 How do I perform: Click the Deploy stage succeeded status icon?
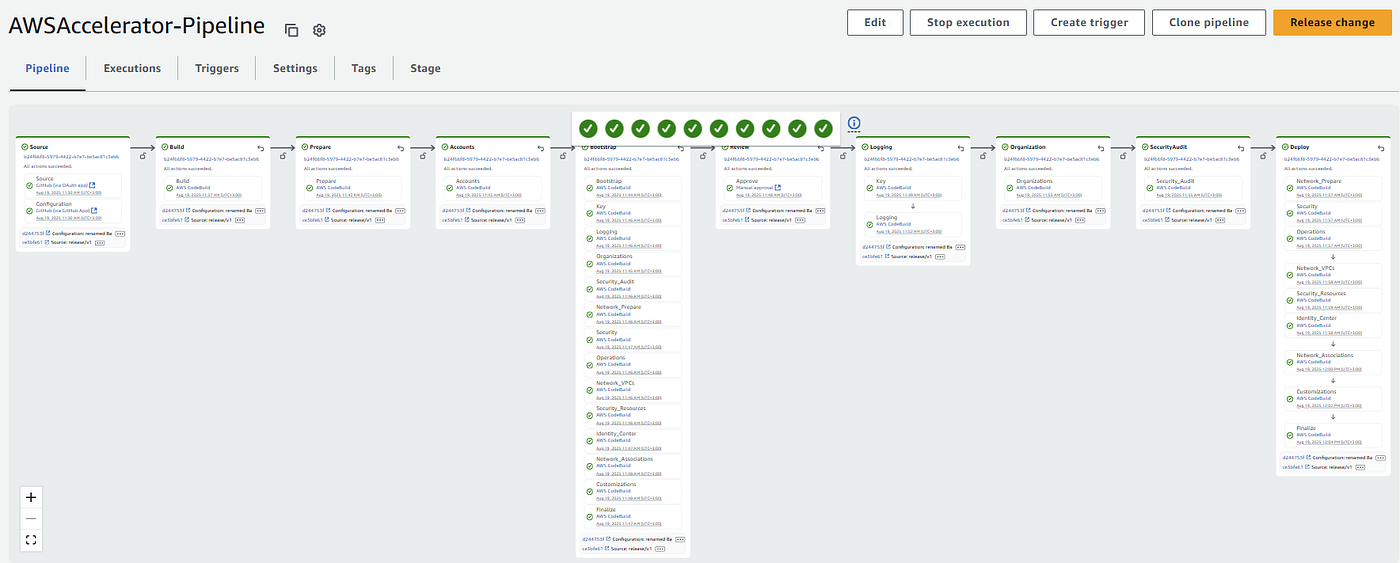pyautogui.click(x=1285, y=147)
